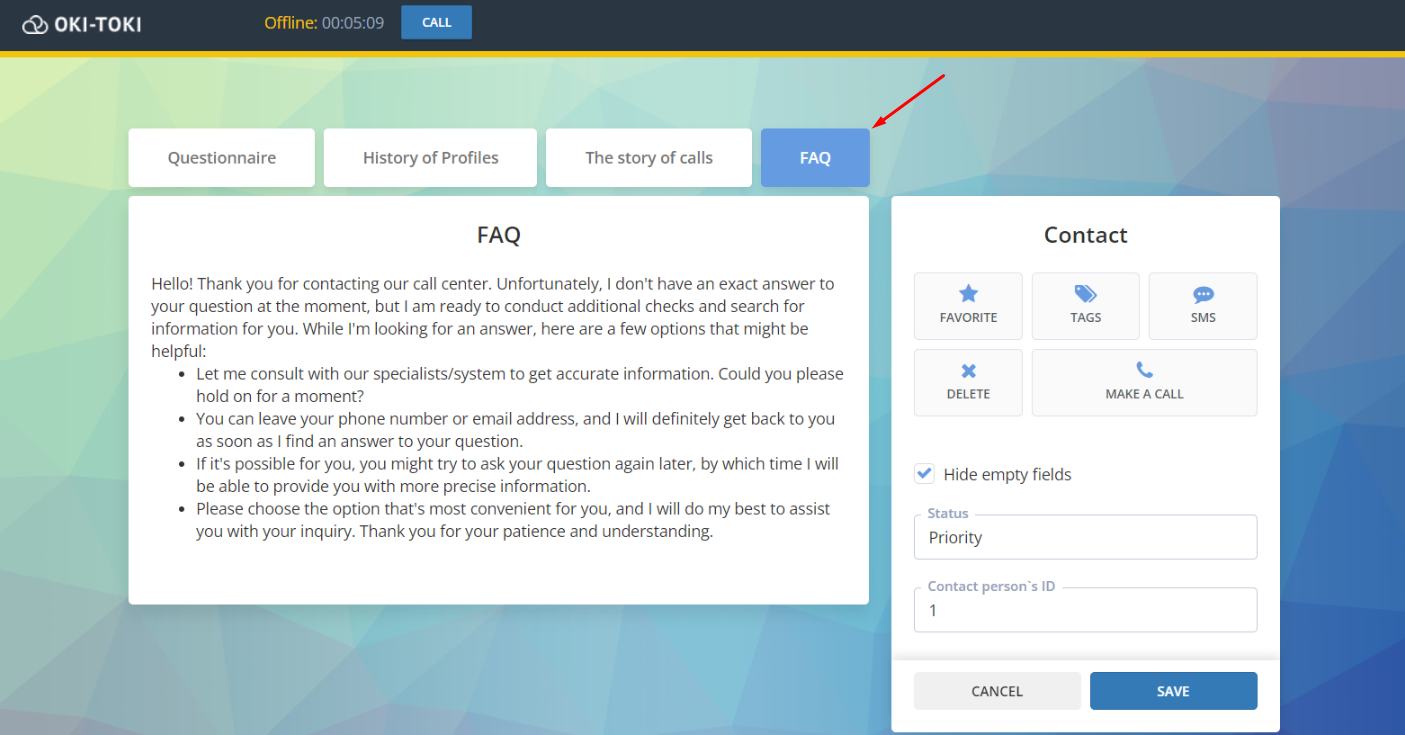The image size is (1405, 735).
Task: Click the SMS speech bubble icon
Action: [x=1203, y=295]
